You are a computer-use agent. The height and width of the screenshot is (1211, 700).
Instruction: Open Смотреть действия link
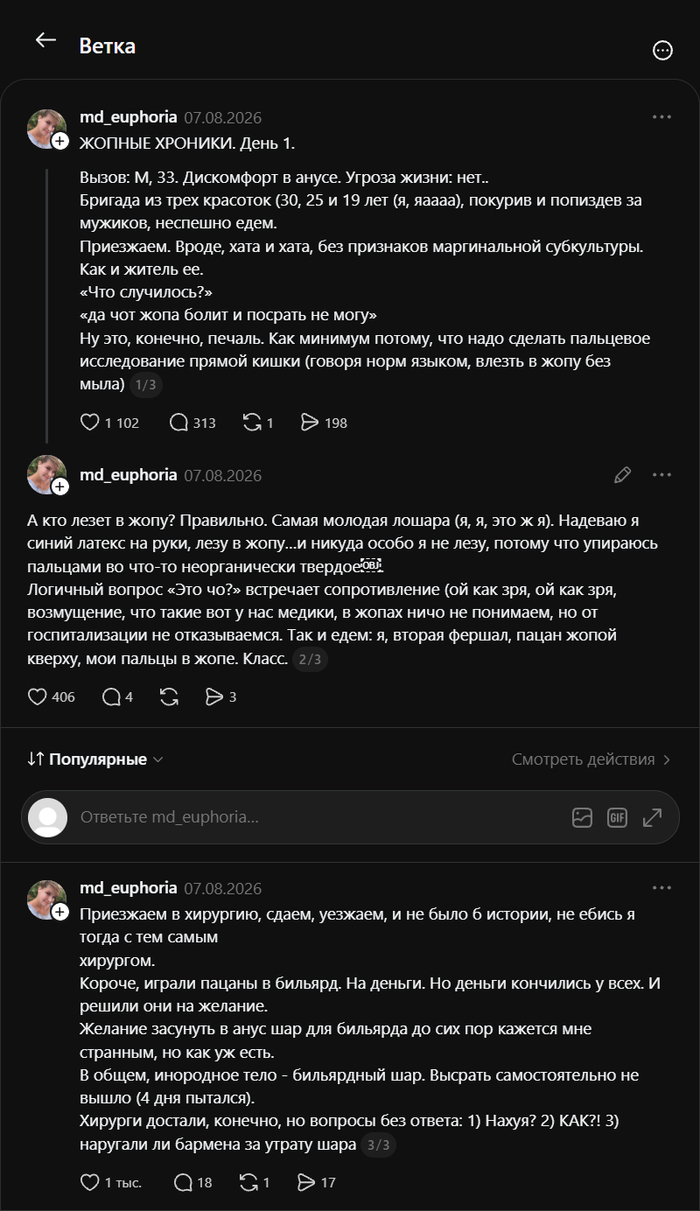tap(592, 759)
